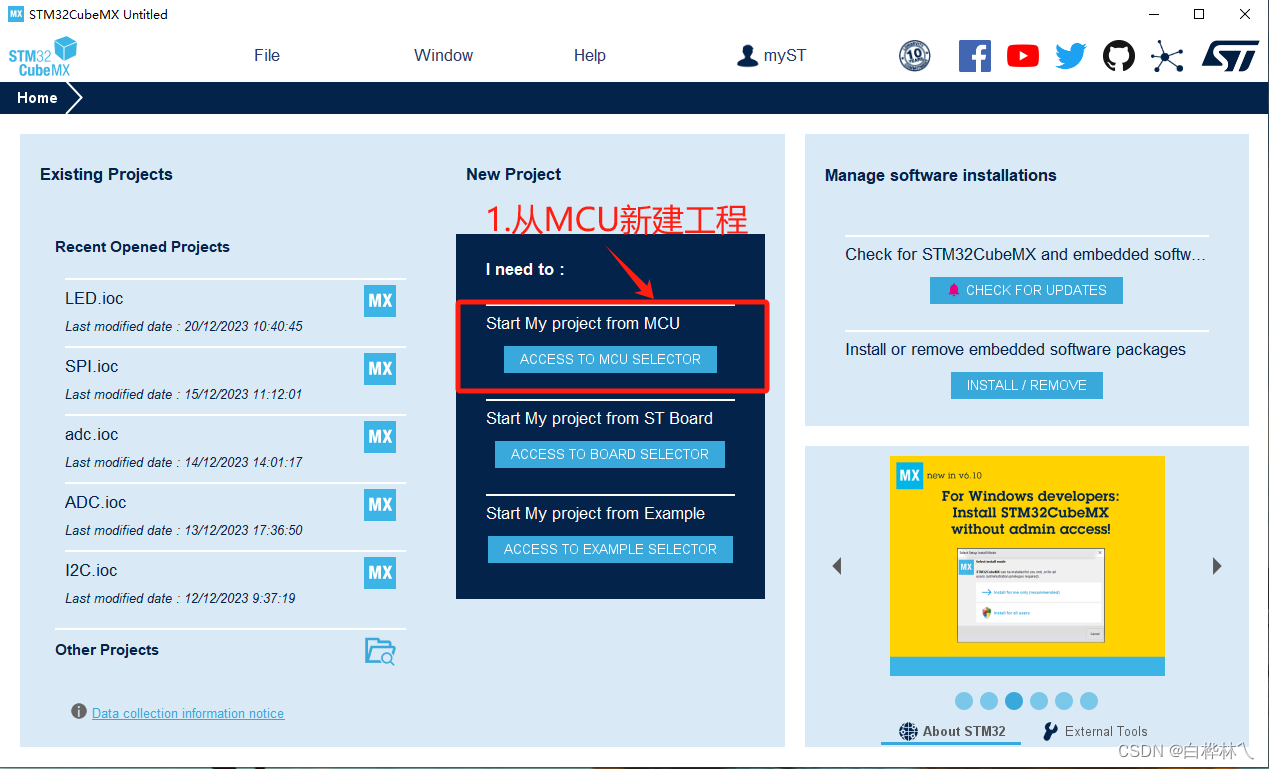This screenshot has width=1269, height=769.
Task: Open SPI.ioc using its MX icon
Action: 380,368
